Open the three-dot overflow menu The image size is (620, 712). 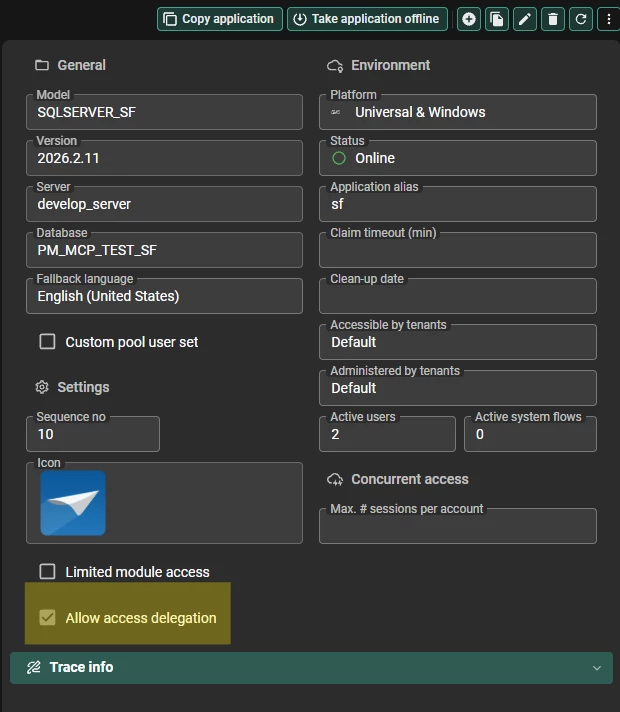(609, 19)
